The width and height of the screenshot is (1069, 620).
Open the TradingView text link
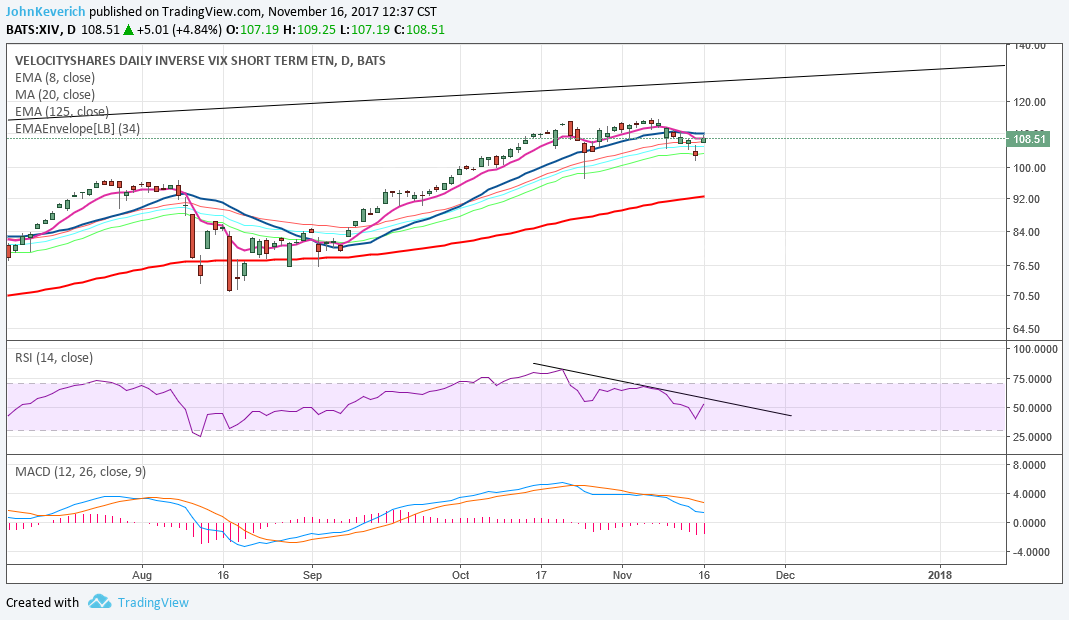coord(153,602)
